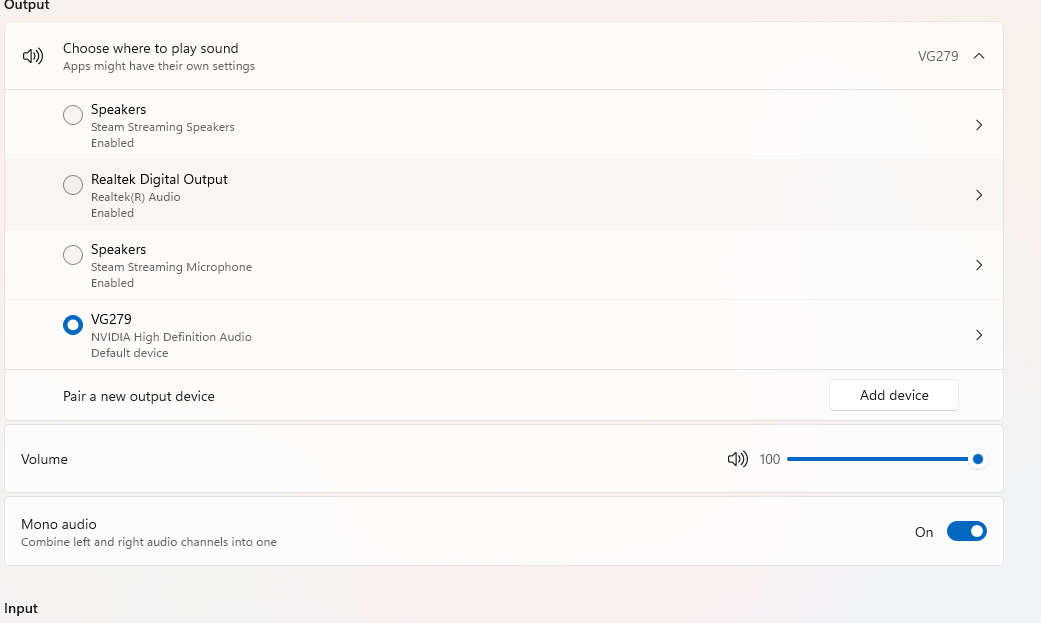
Task: Click the volume slider thumb at 100
Action: [977, 459]
